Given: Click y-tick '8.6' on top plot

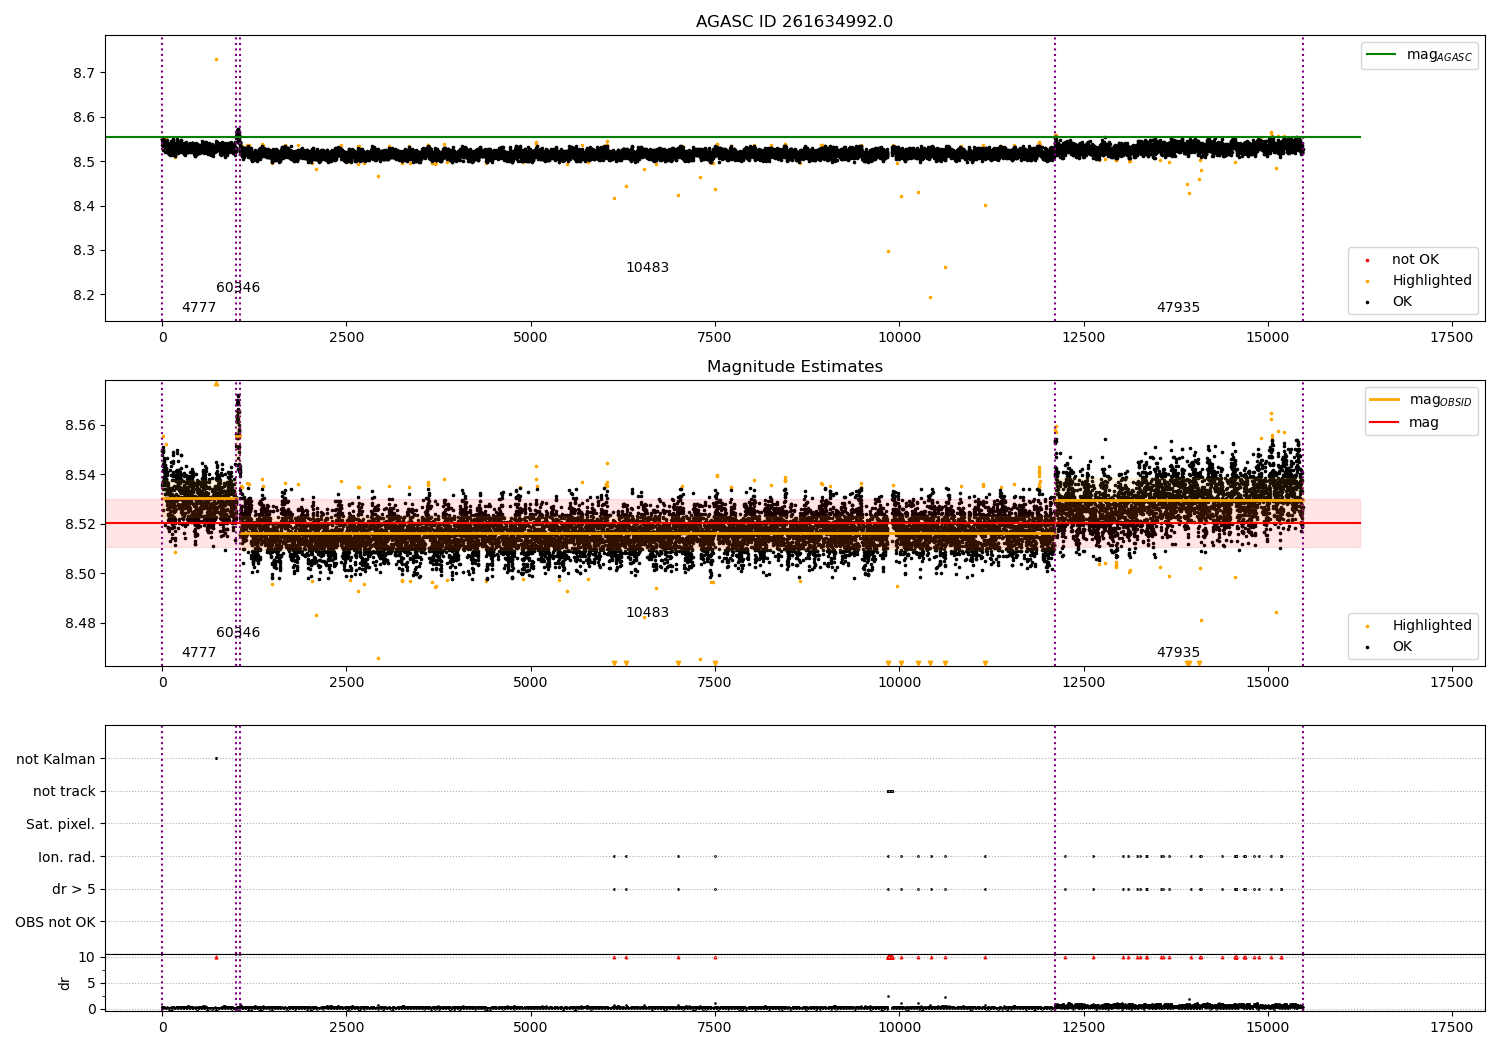Looking at the screenshot, I should pos(84,117).
